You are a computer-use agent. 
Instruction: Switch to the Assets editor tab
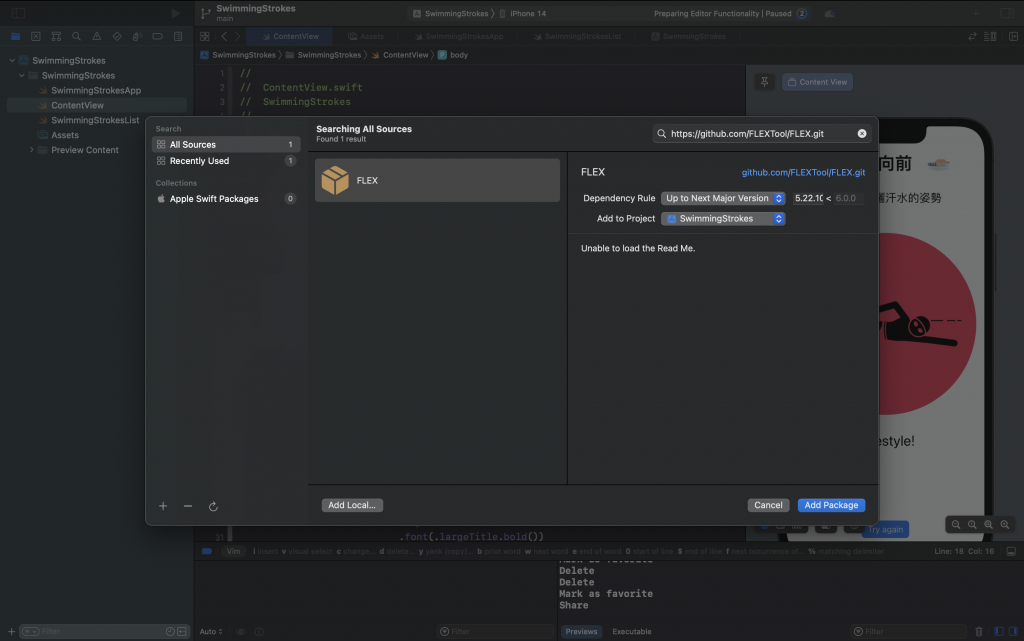pyautogui.click(x=366, y=37)
